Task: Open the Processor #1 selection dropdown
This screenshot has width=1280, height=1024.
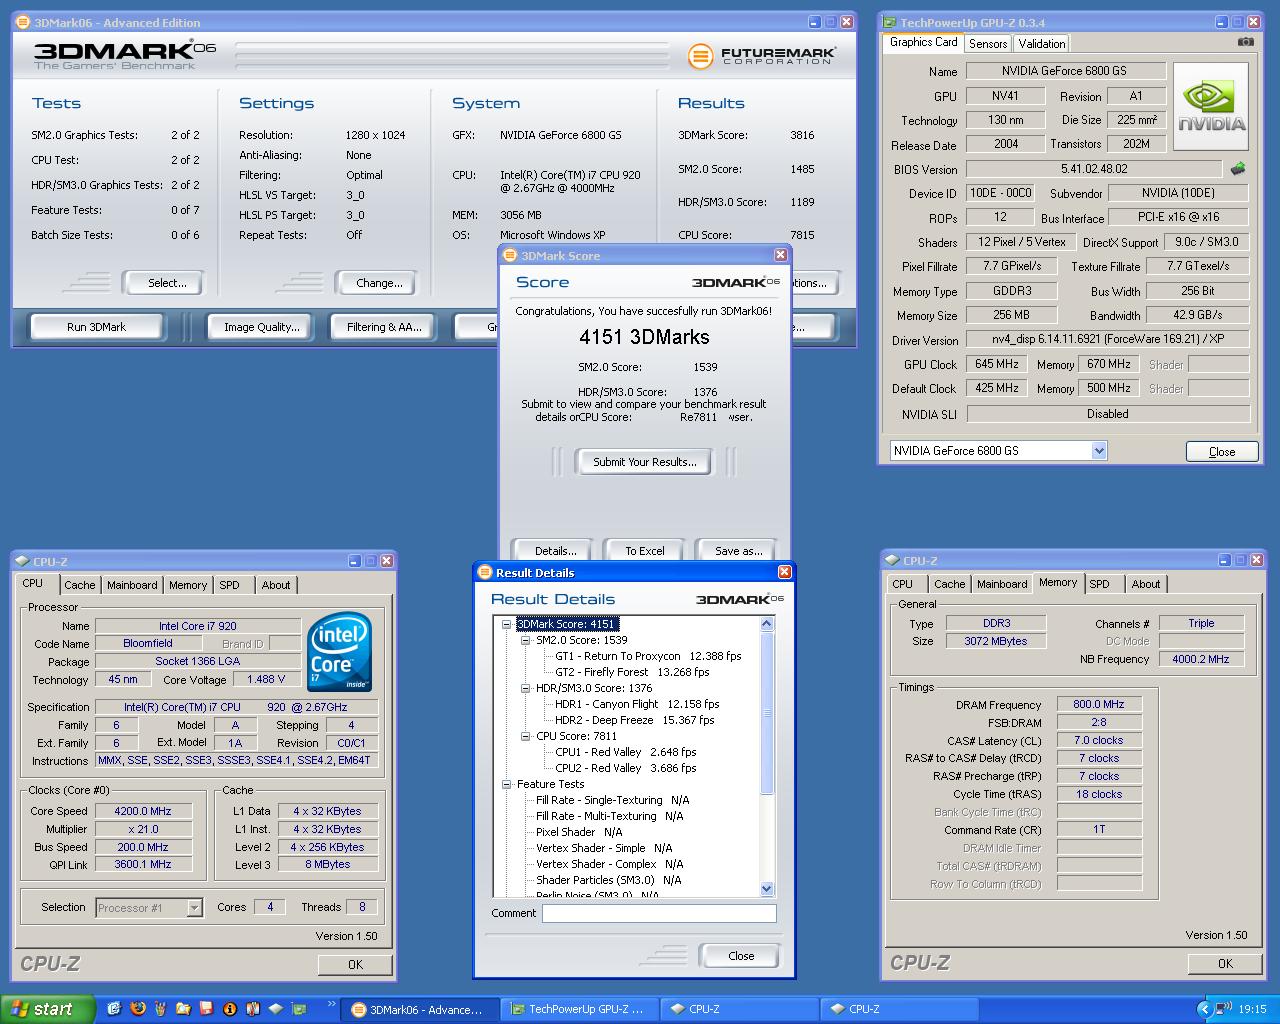Action: [194, 908]
